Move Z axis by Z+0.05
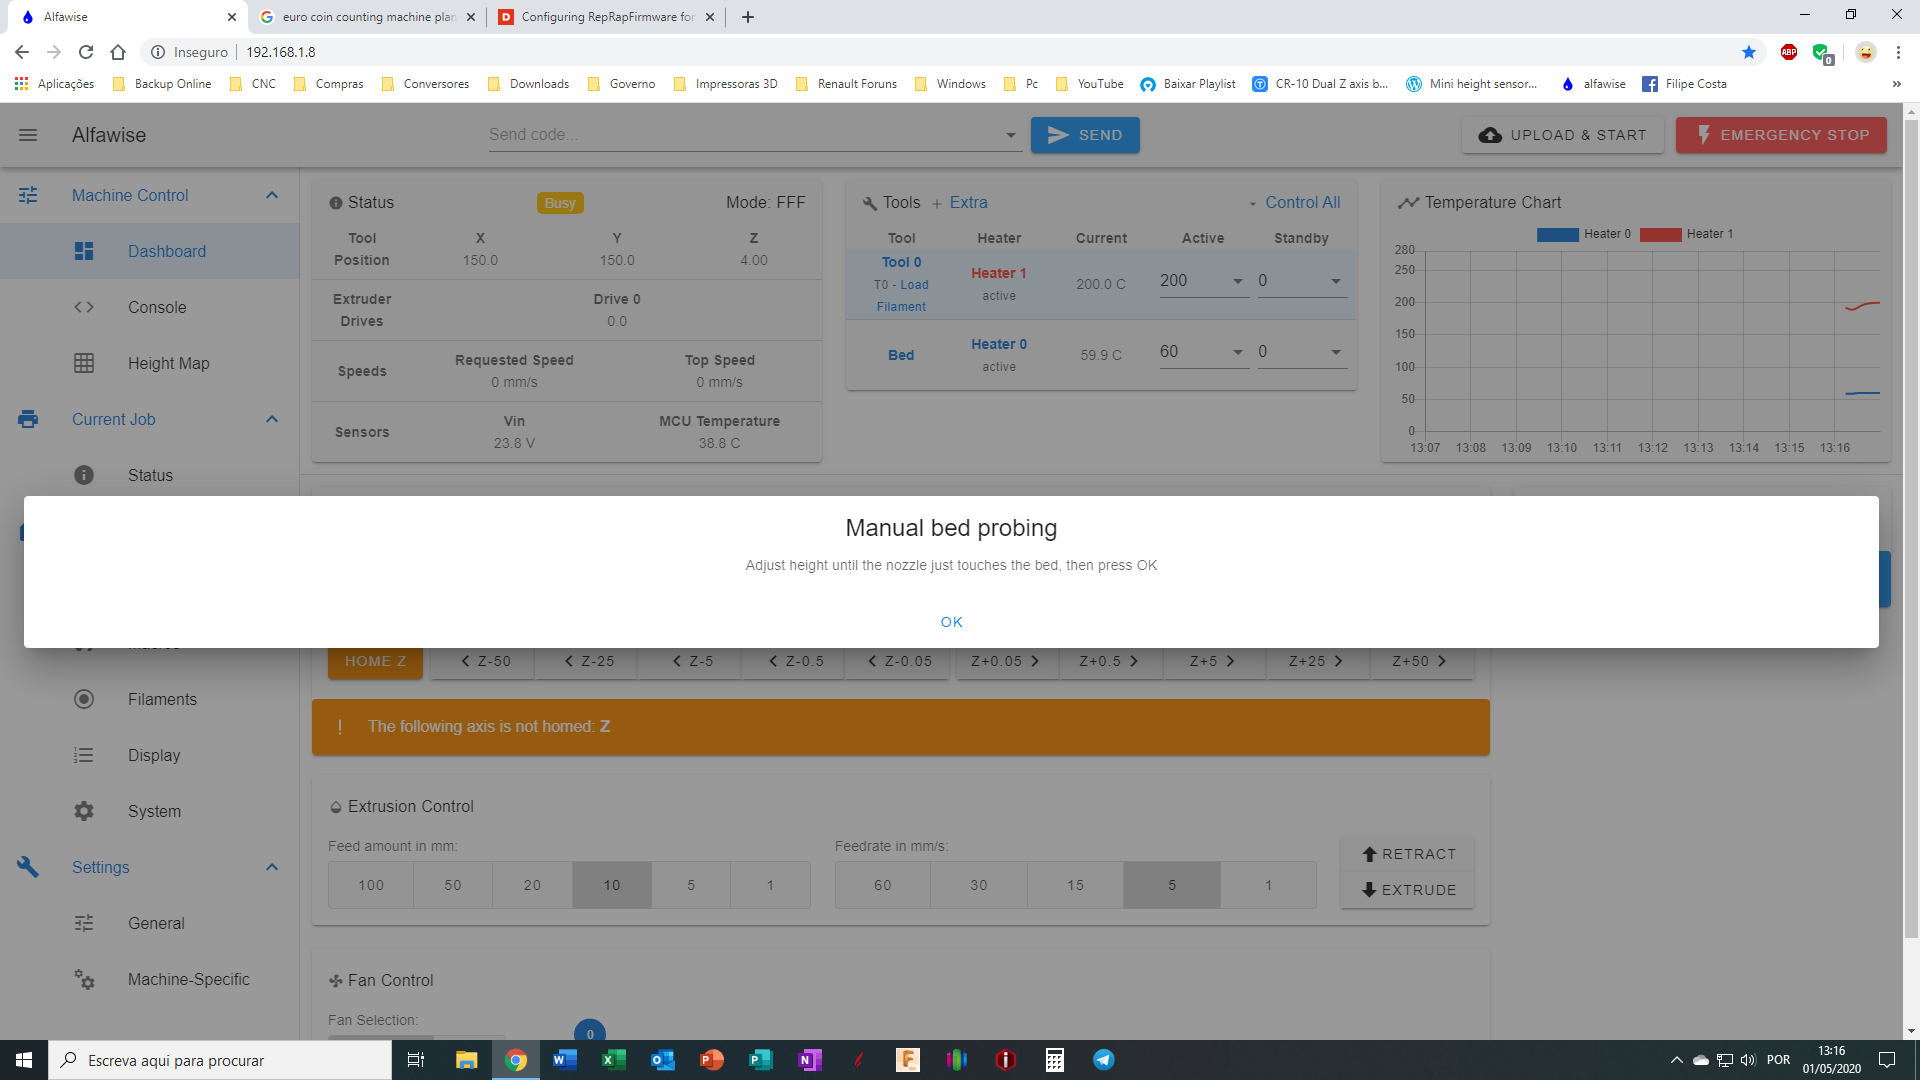This screenshot has height=1080, width=1920. pos(1006,662)
